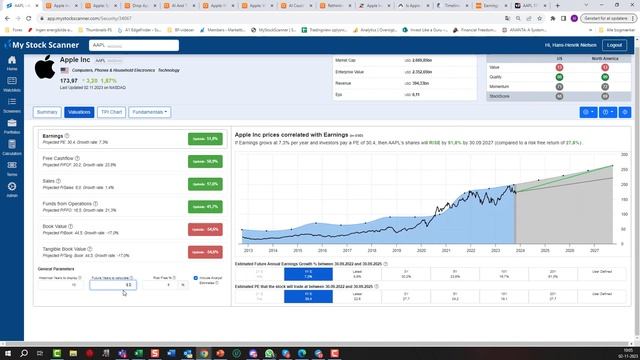The image size is (640, 360).
Task: Open the WhatsApp taskbar icon
Action: 269,353
